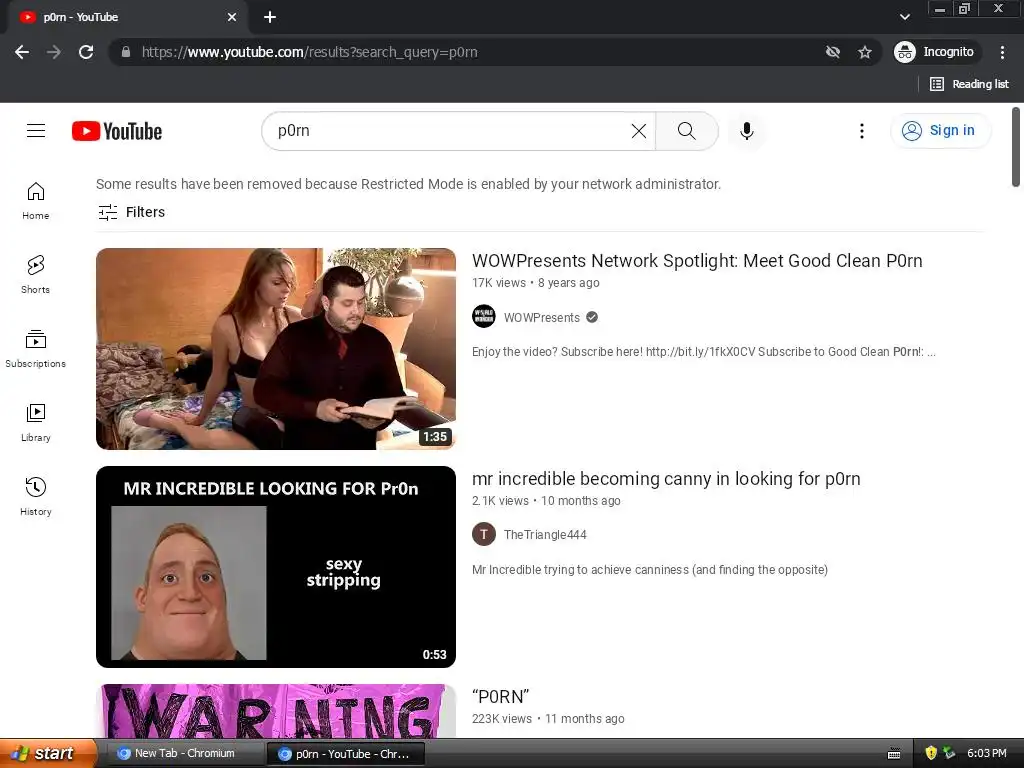Click the Sign in button
The width and height of the screenshot is (1024, 768).
(x=940, y=131)
